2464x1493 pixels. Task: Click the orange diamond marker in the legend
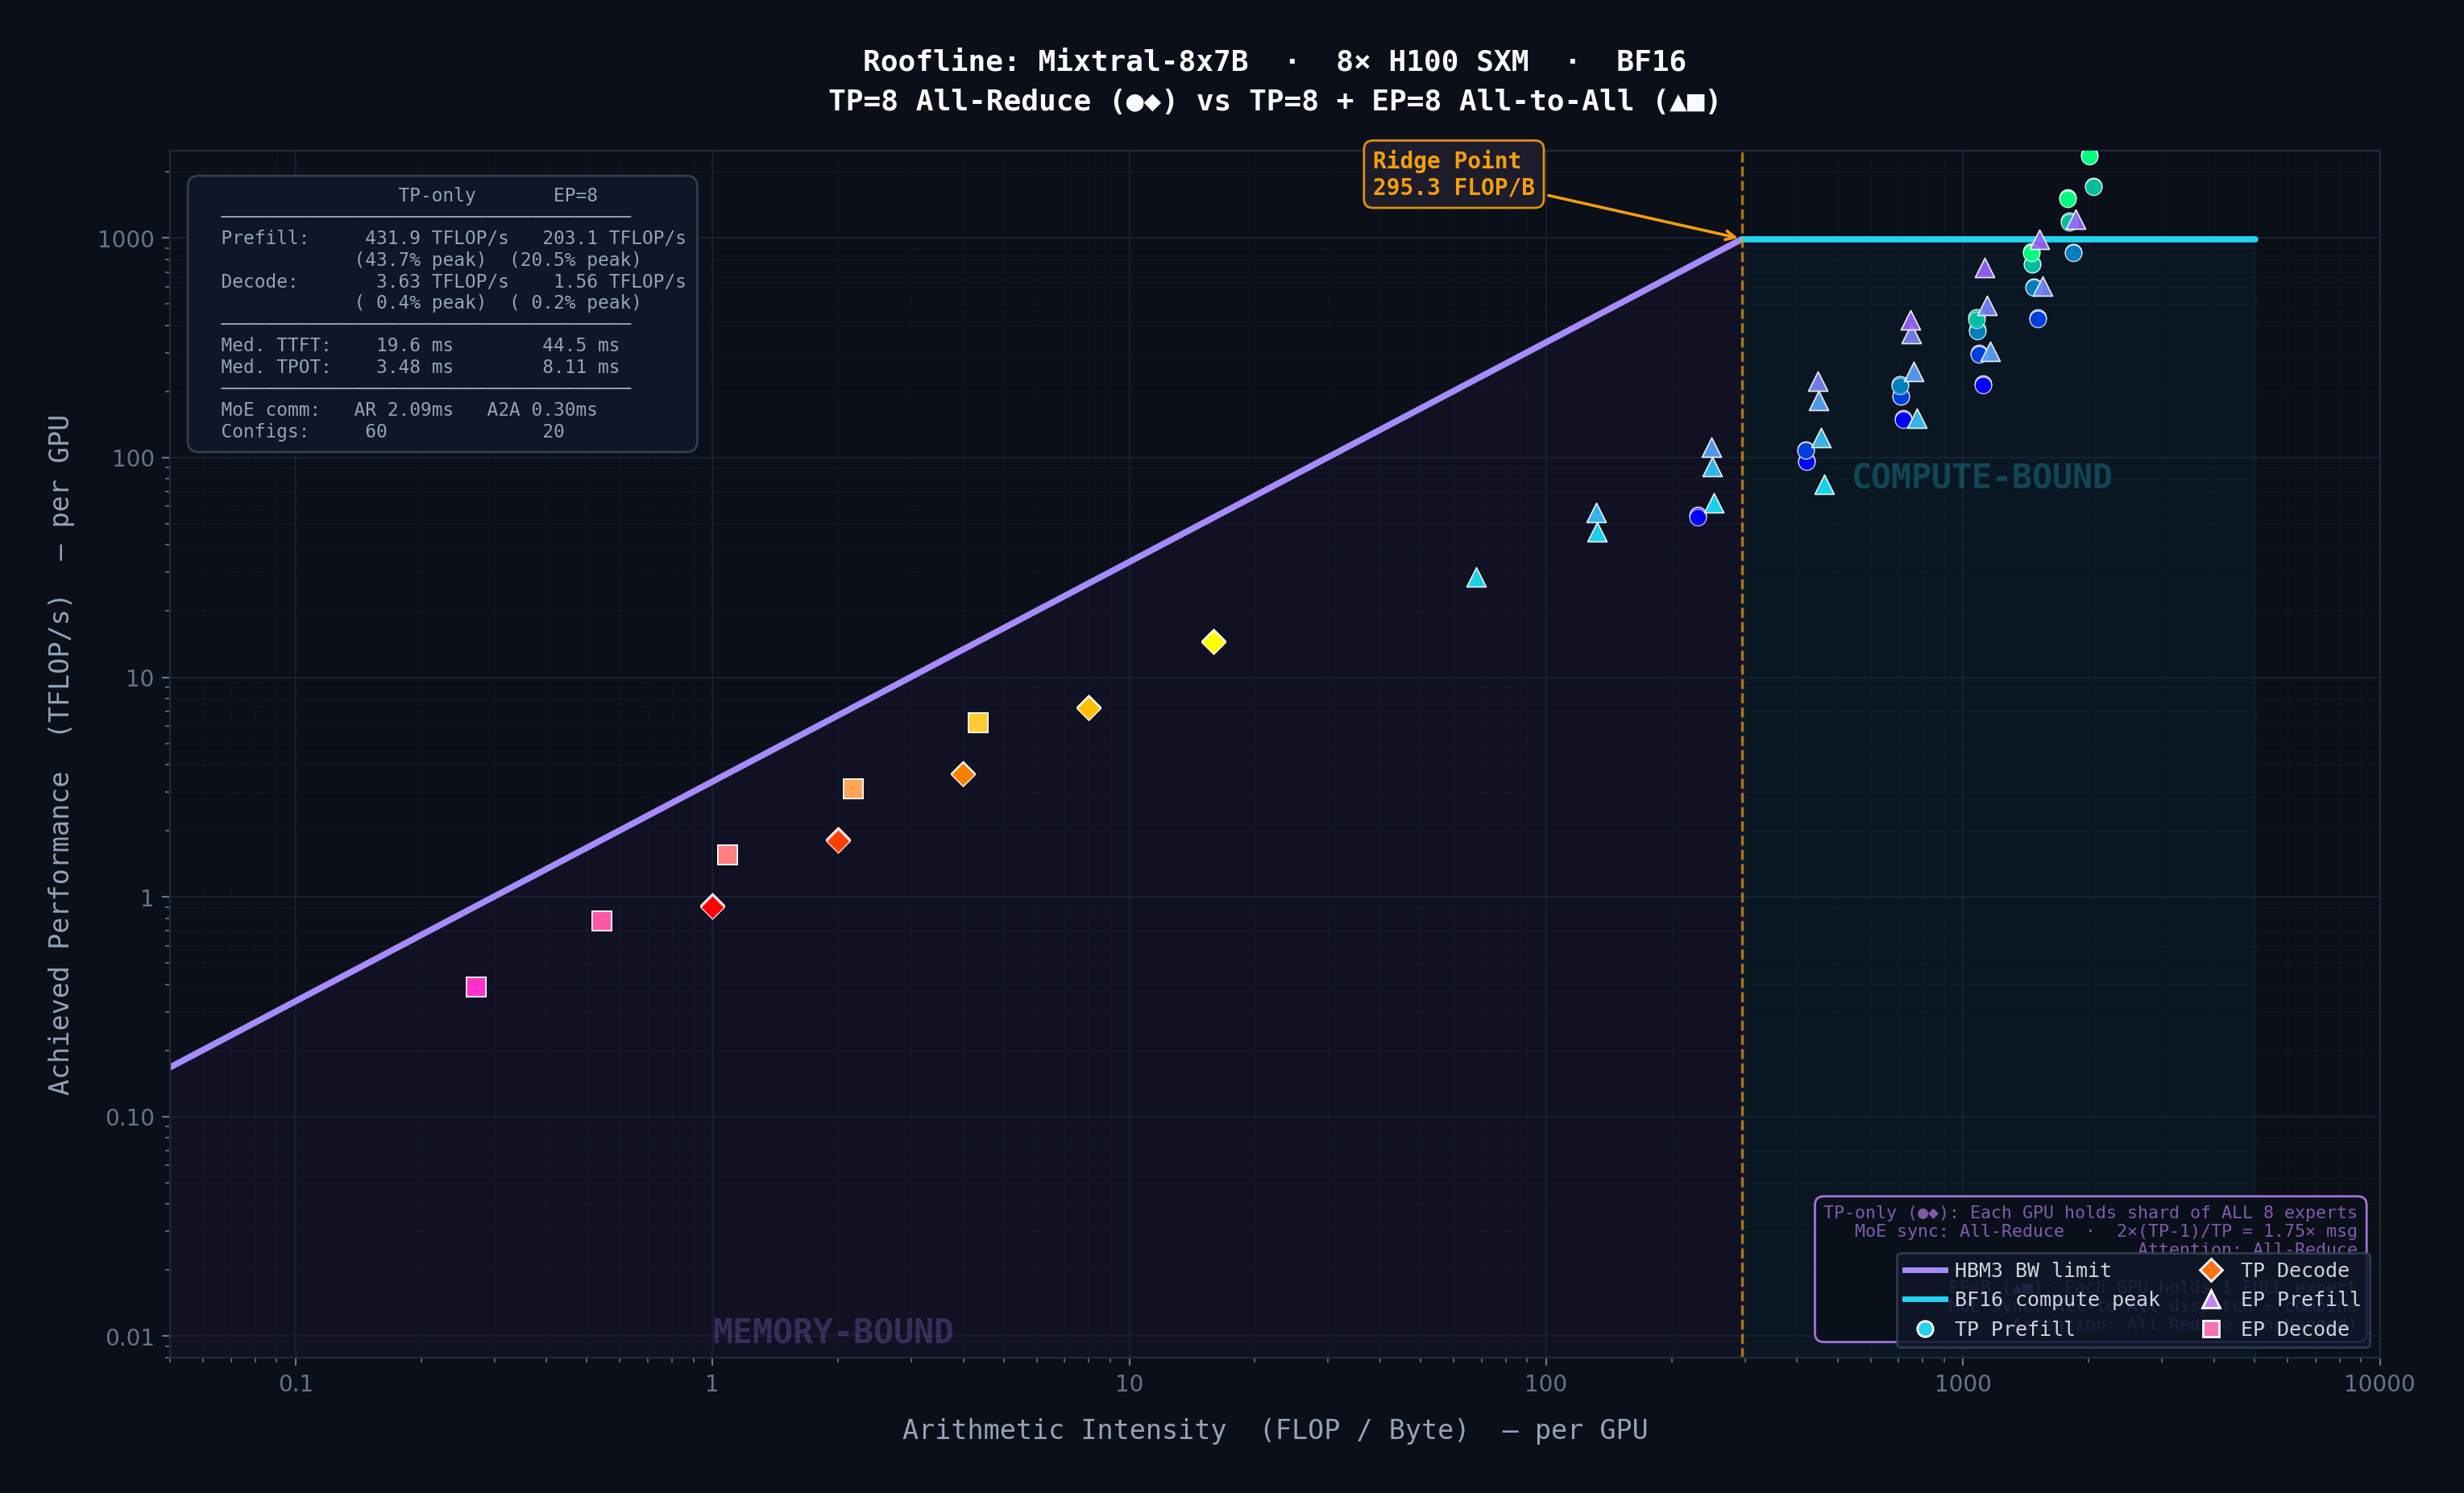click(2212, 1270)
